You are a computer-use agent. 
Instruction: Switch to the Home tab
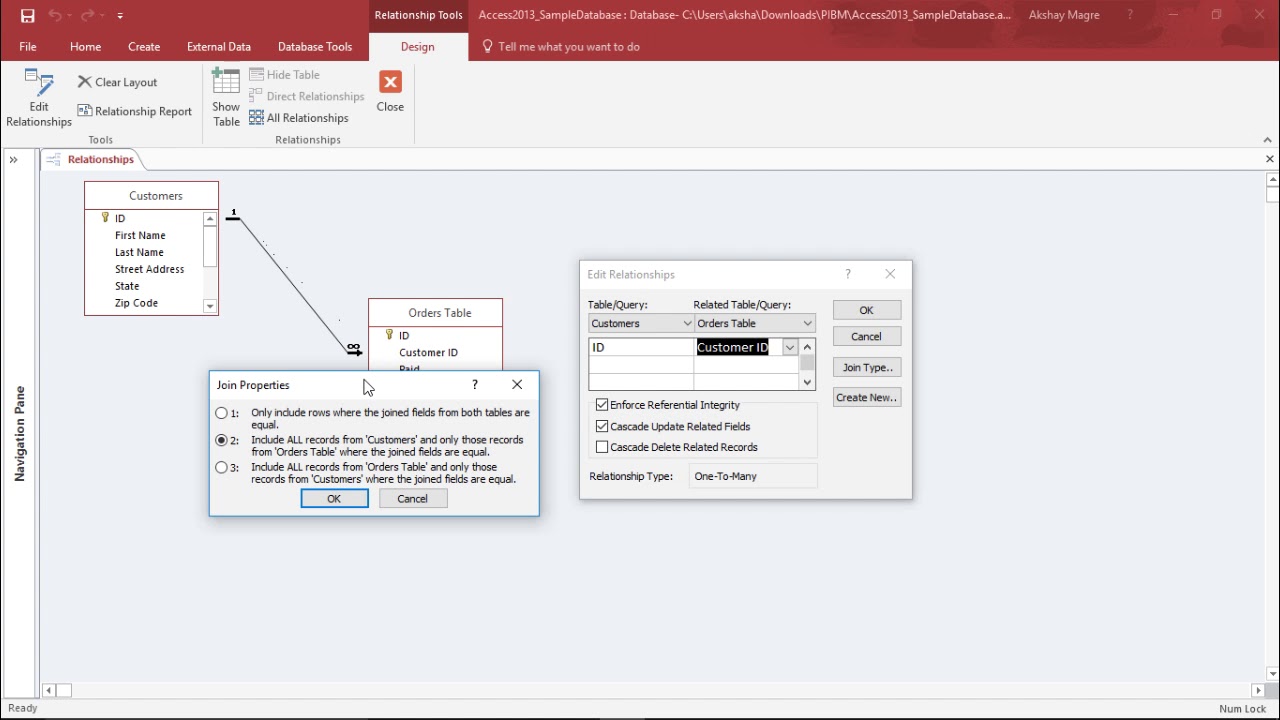(85, 46)
